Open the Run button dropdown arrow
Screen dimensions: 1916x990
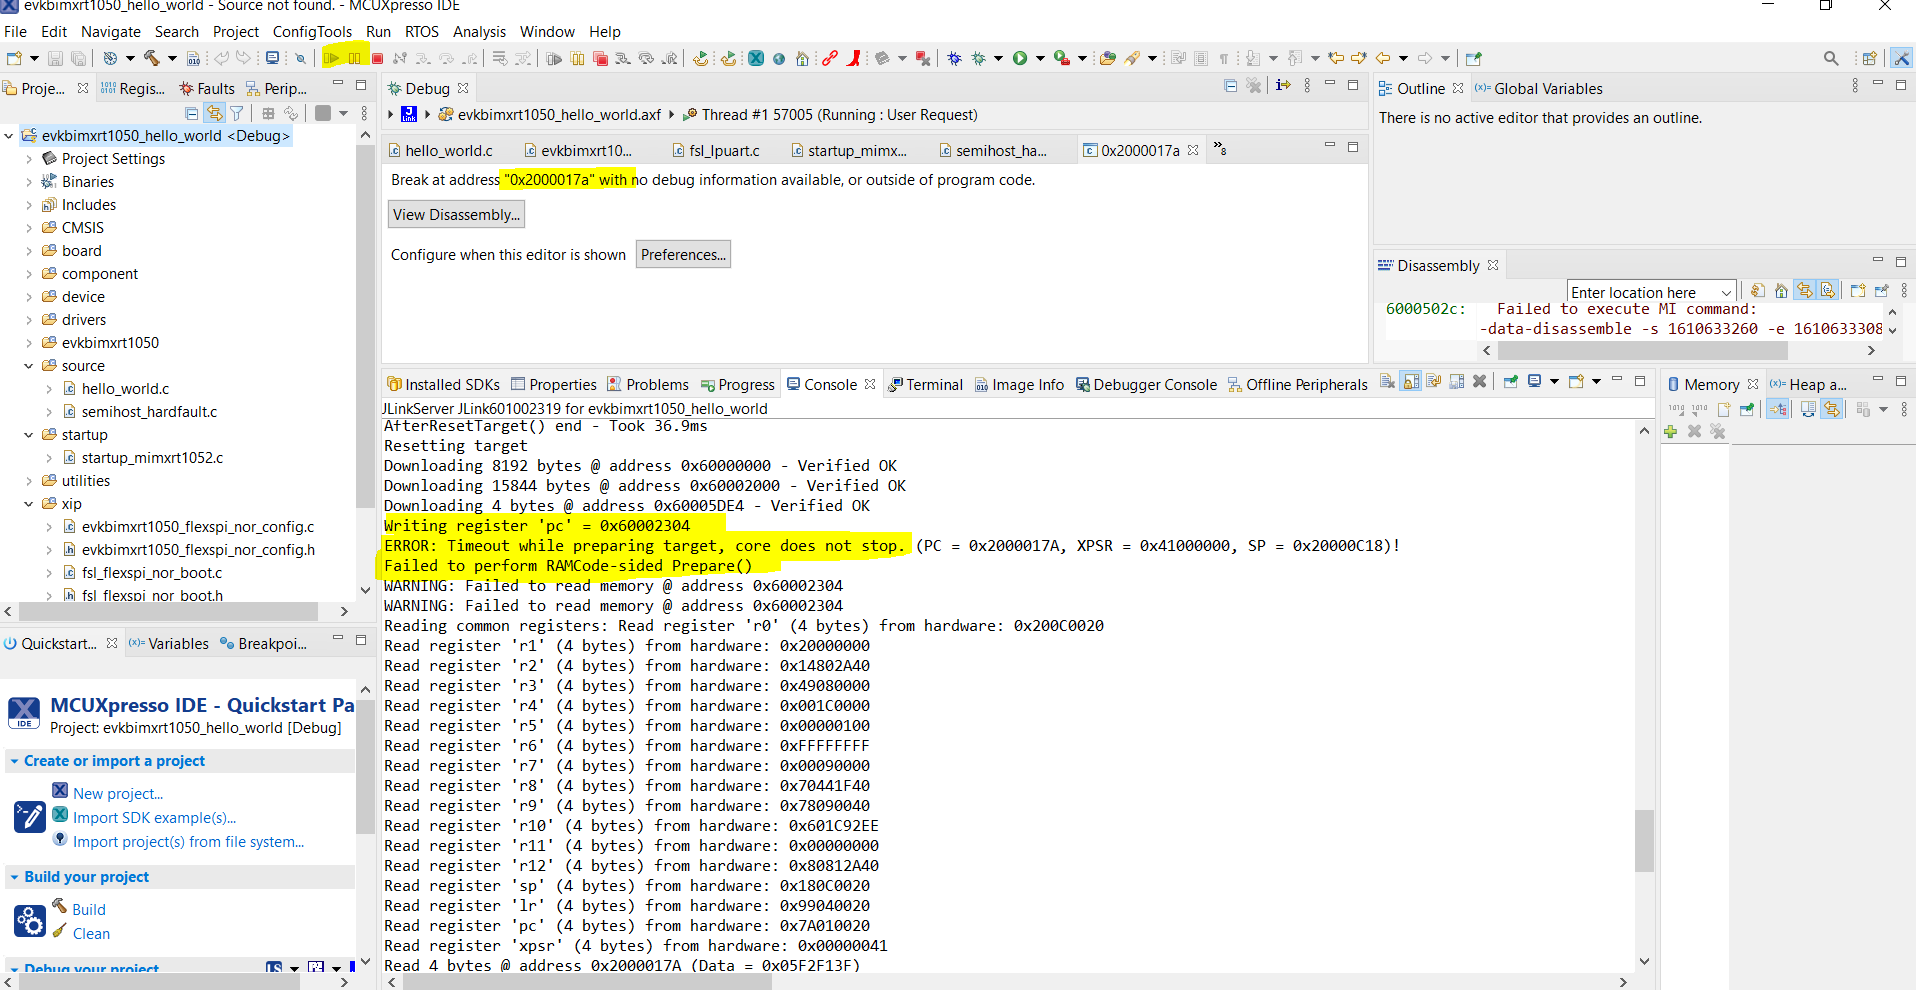[x=1038, y=58]
